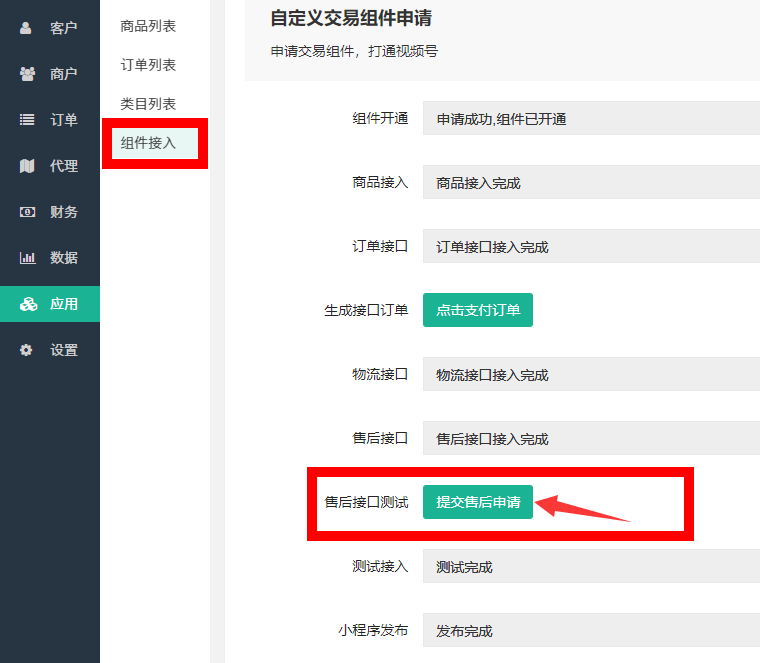Viewport: 760px width, 663px height.
Task: Click the 提交售后申请 button
Action: (478, 502)
